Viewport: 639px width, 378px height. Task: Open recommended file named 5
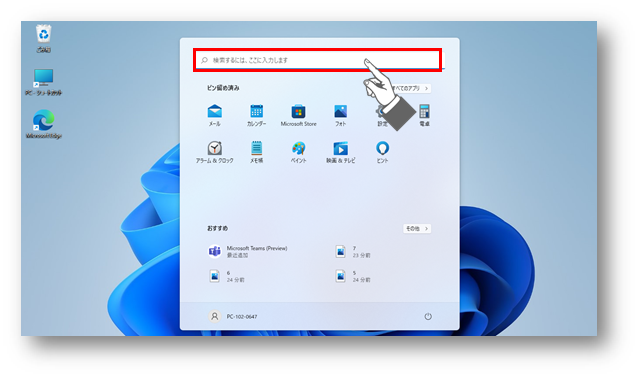pos(353,276)
